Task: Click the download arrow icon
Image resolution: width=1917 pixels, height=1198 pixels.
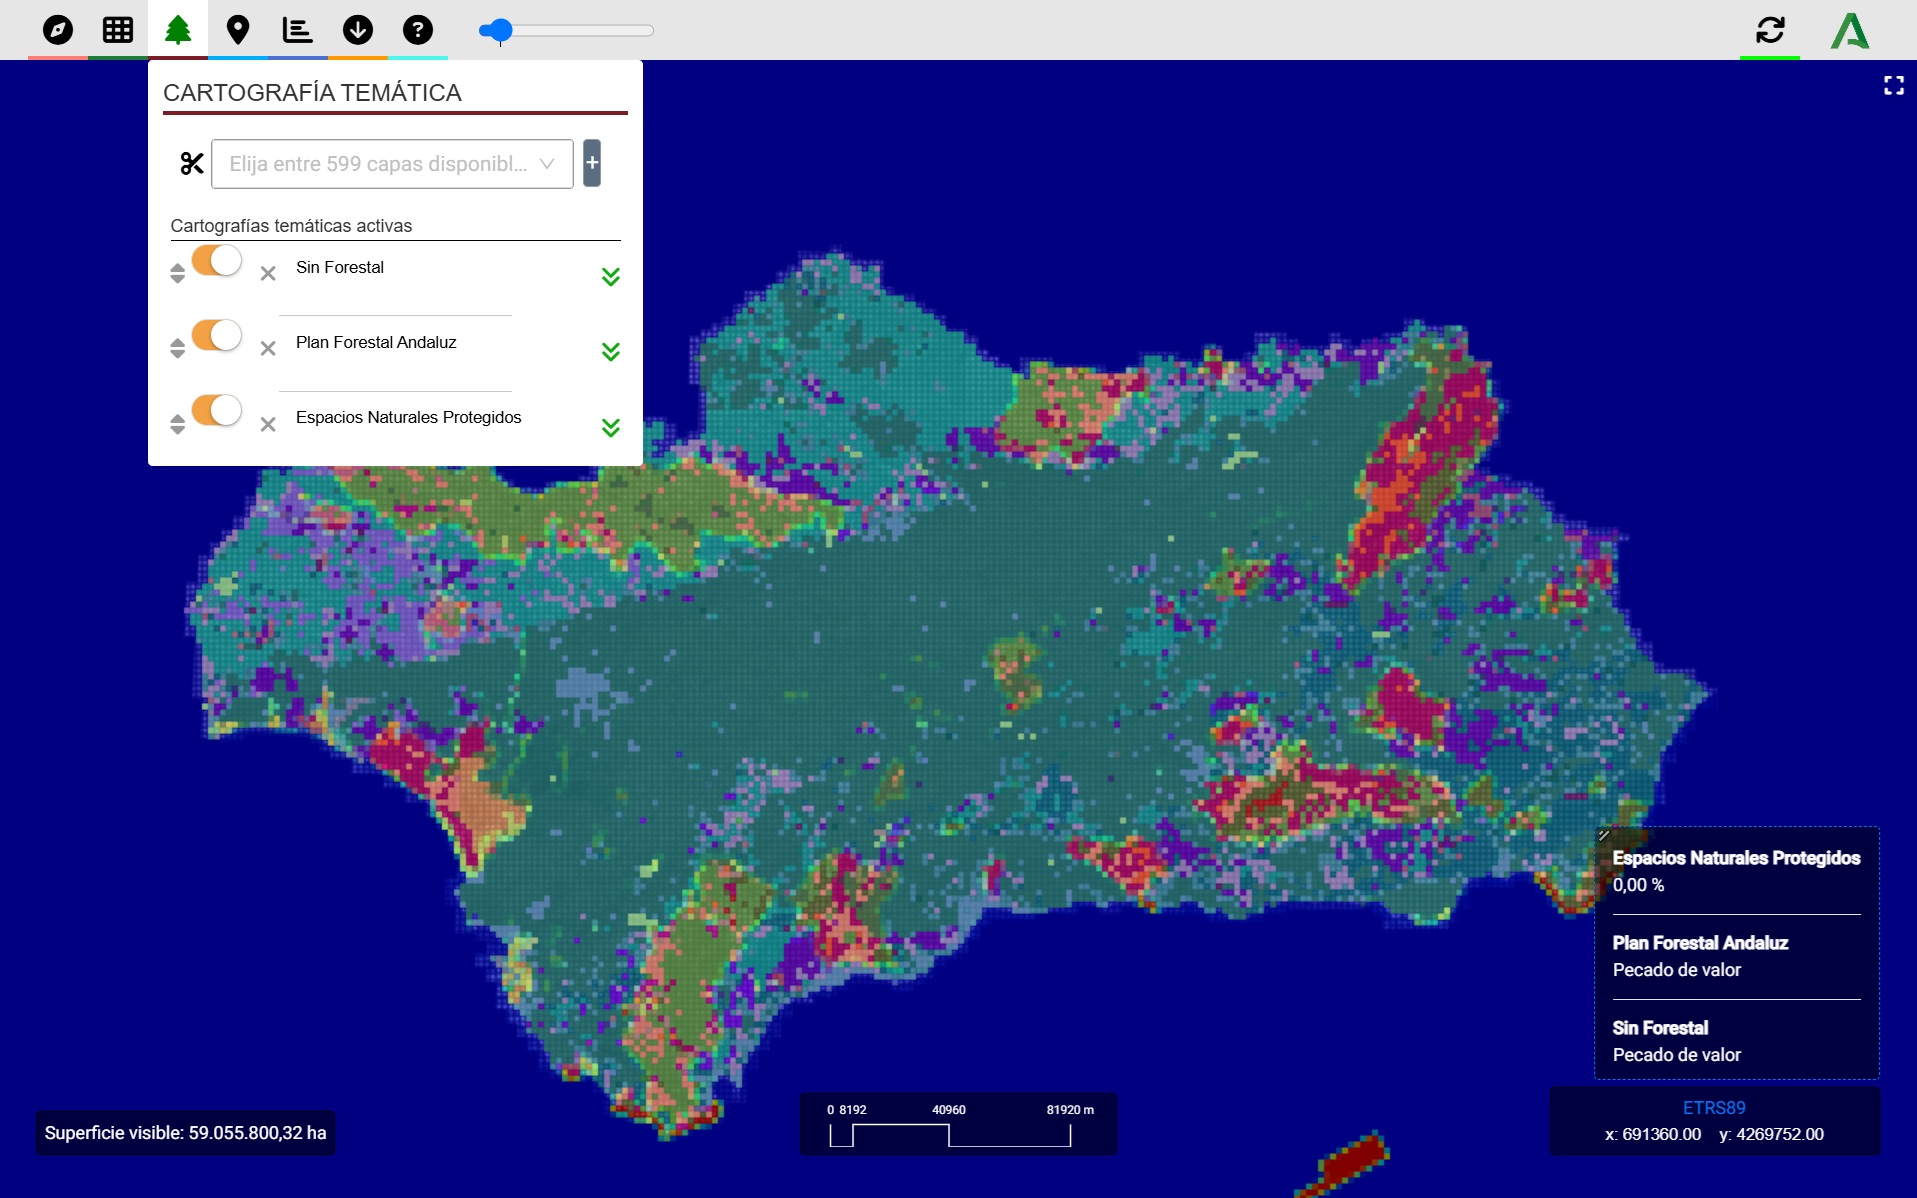Action: click(357, 30)
